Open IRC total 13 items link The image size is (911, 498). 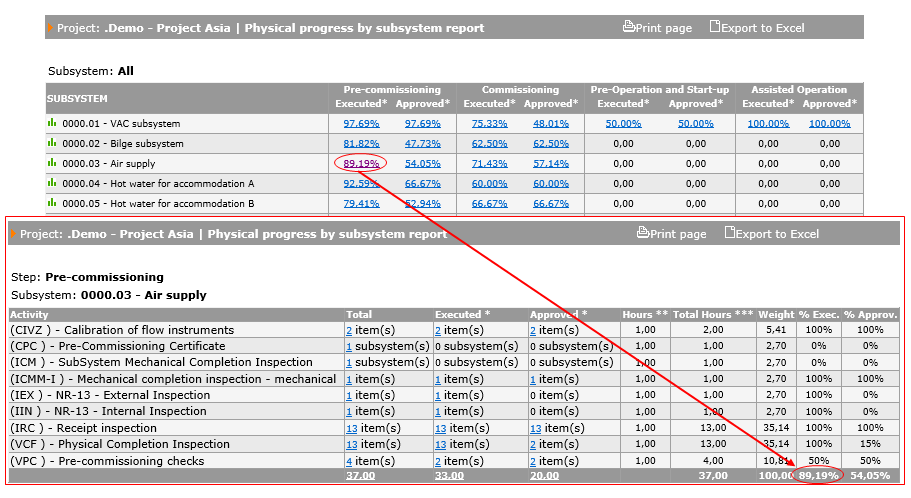pos(352,428)
